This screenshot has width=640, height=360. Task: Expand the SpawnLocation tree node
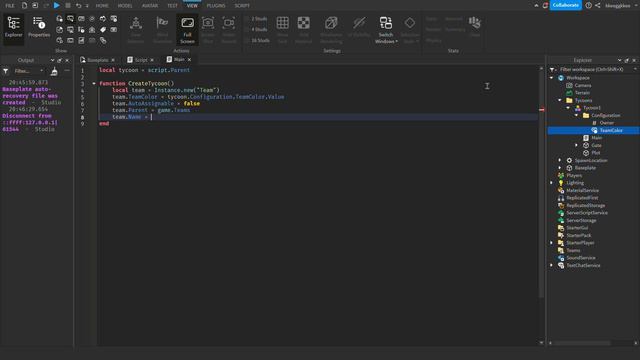[560, 160]
